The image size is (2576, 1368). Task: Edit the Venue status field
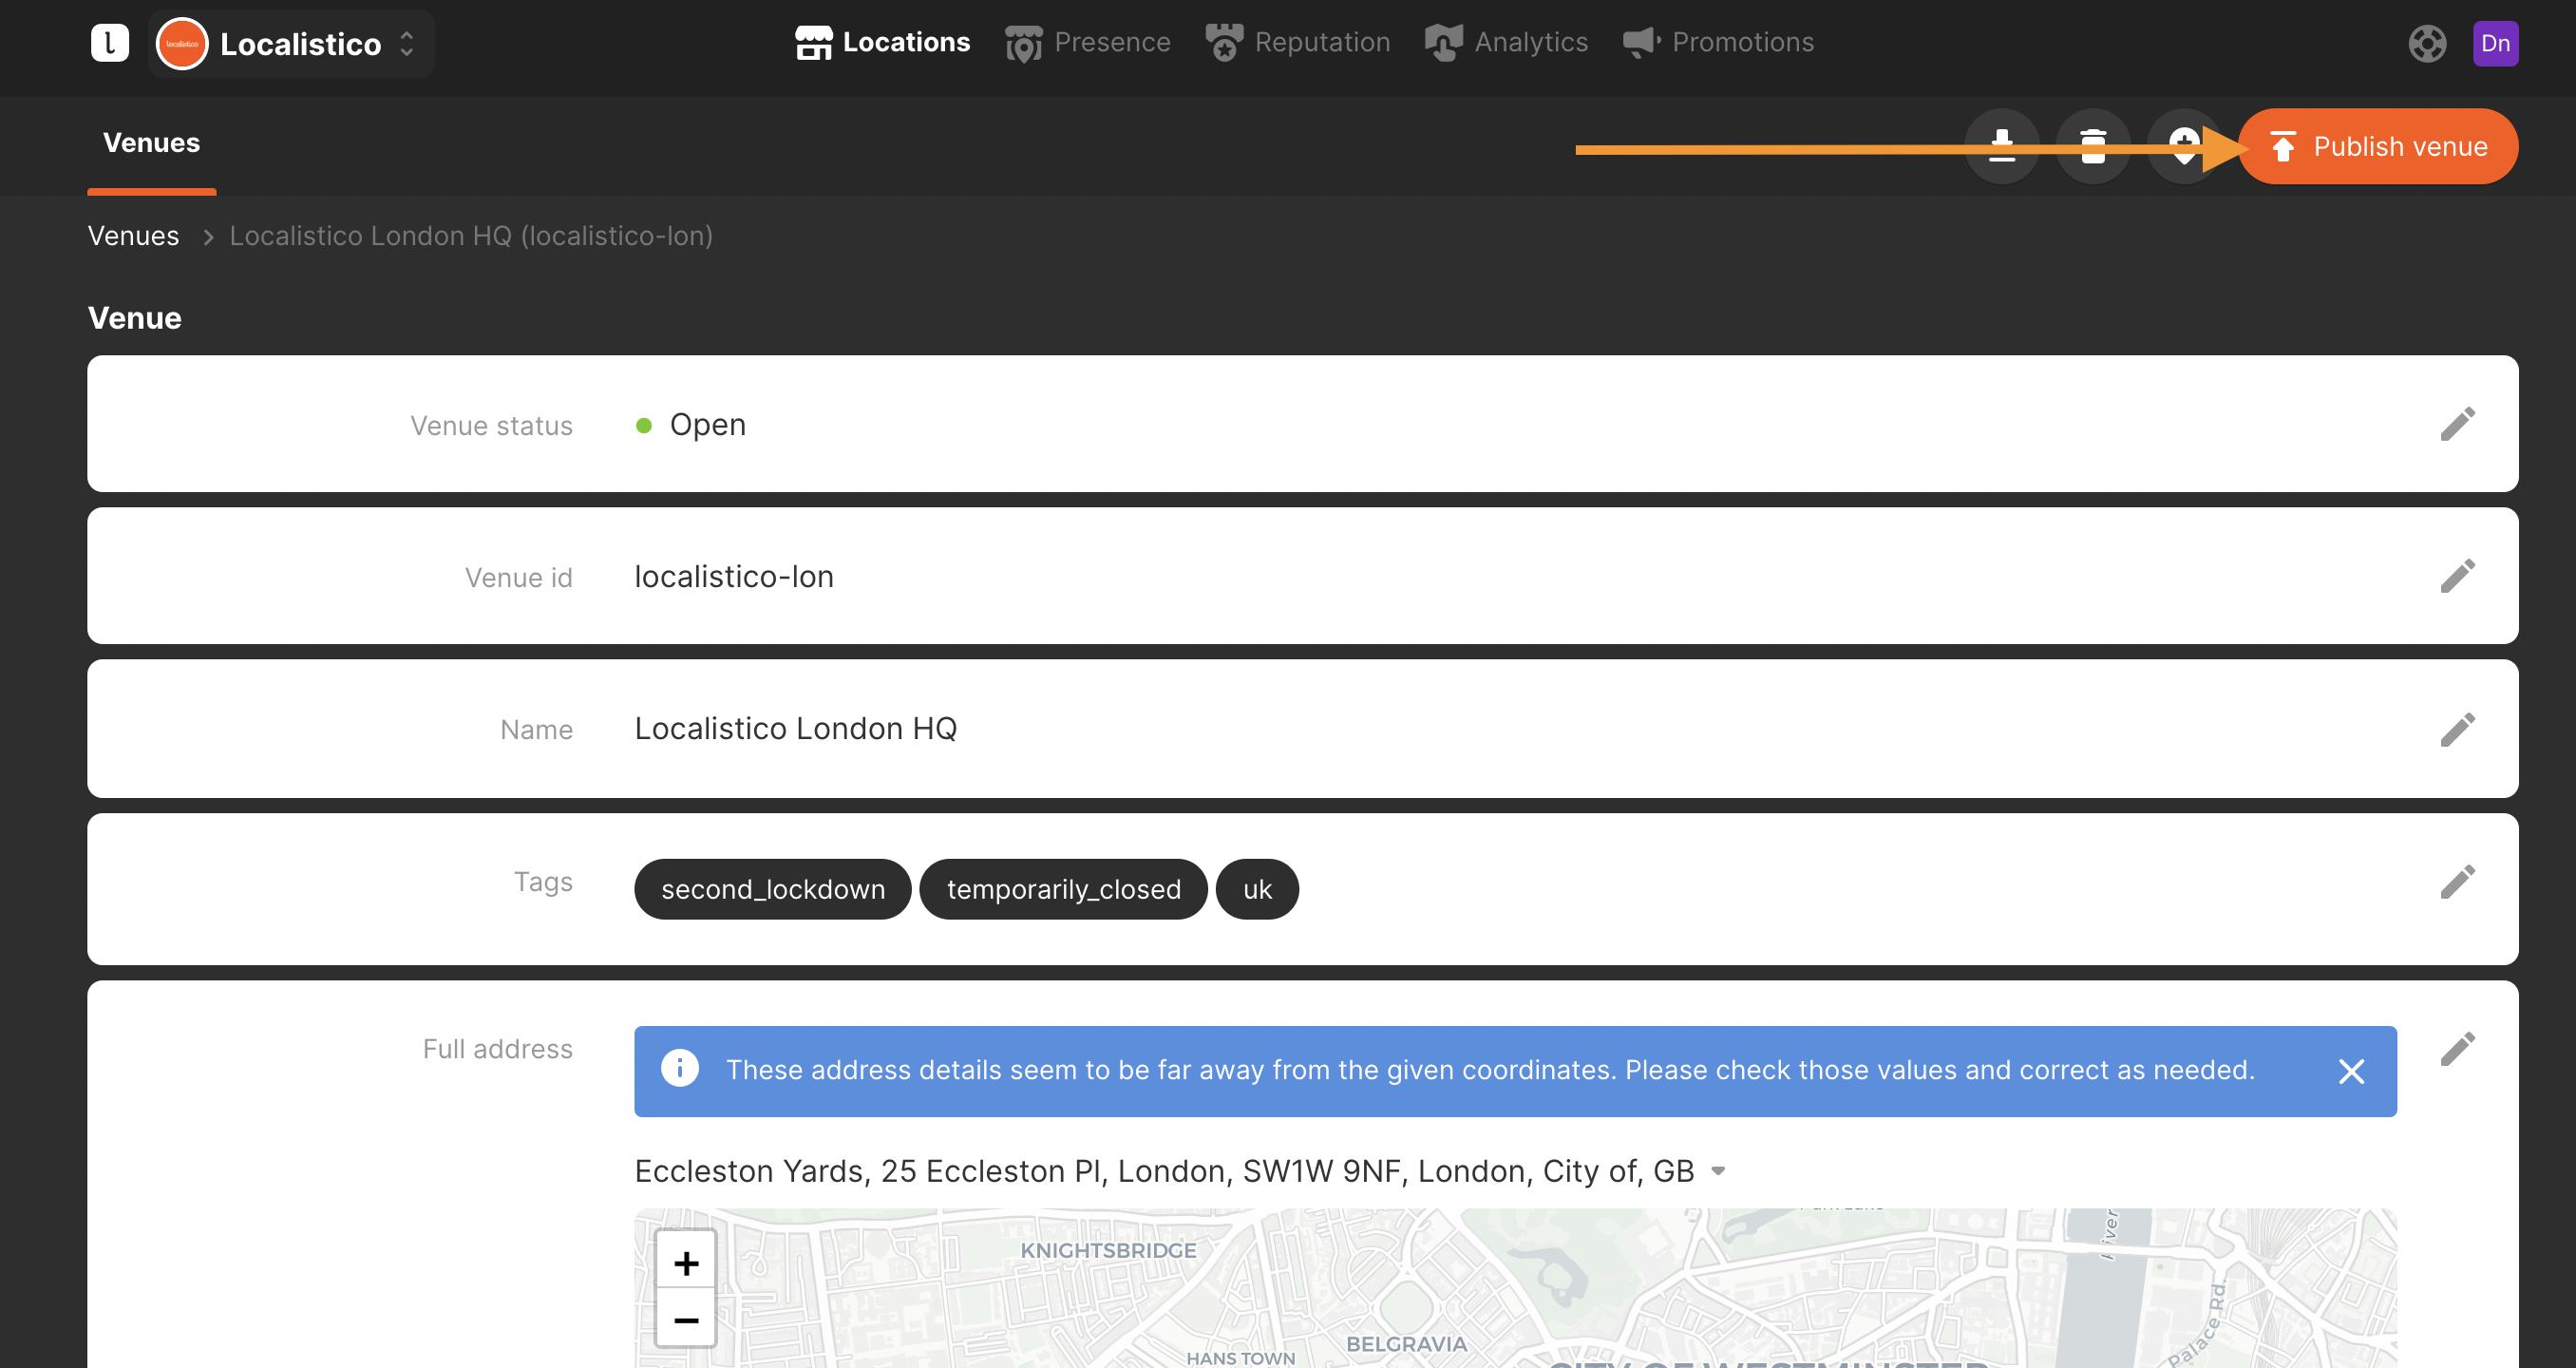click(2457, 424)
